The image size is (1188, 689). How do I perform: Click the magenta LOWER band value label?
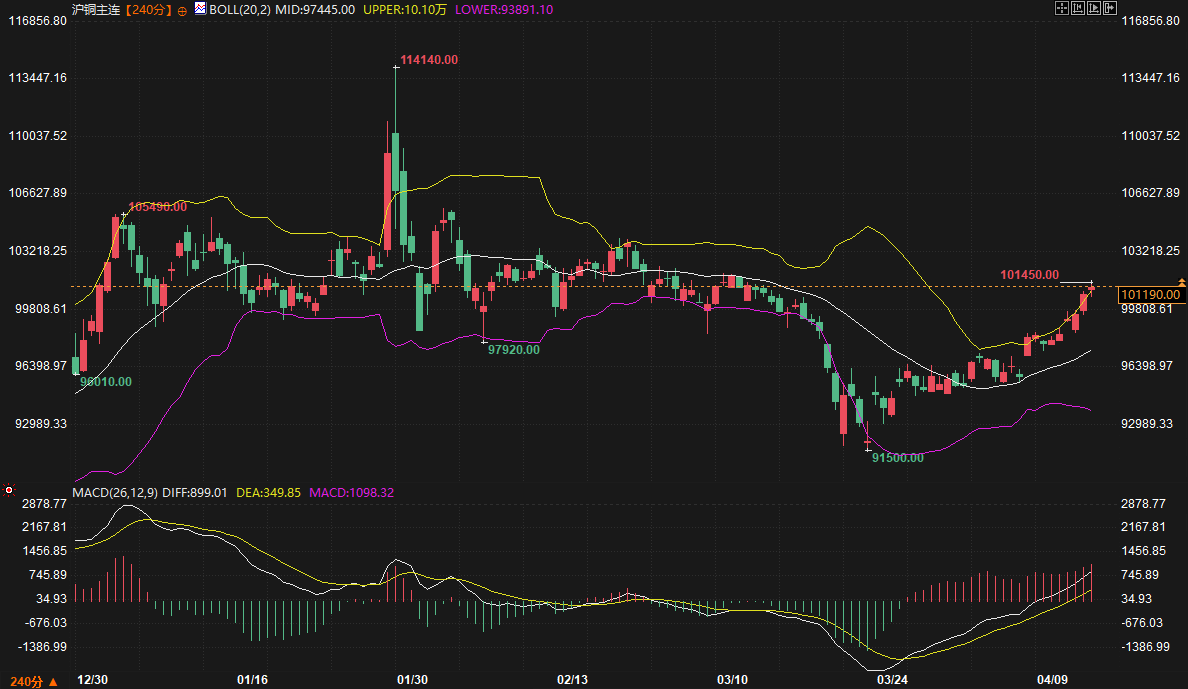[x=504, y=9]
